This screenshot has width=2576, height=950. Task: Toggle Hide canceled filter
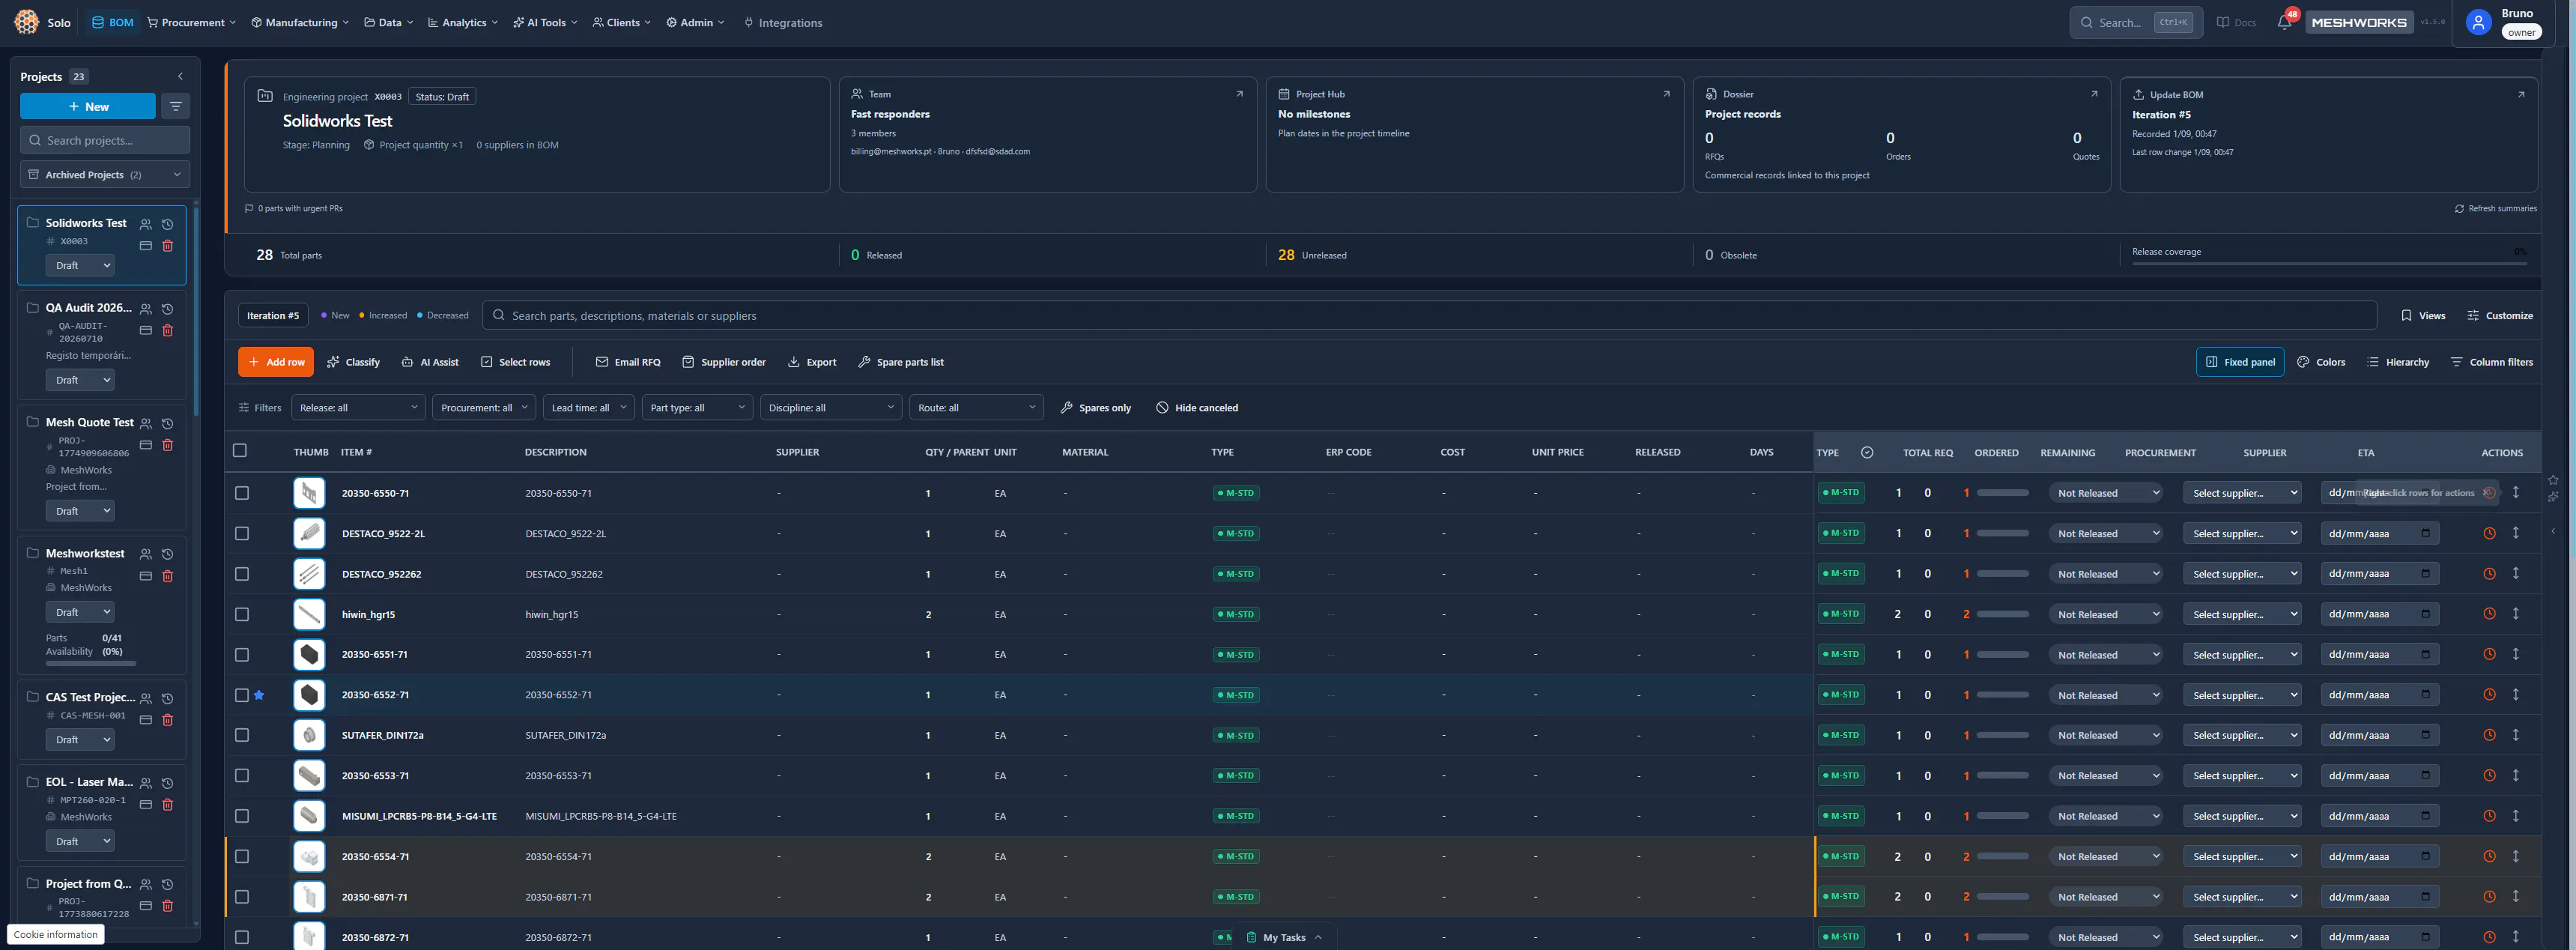pyautogui.click(x=1197, y=408)
